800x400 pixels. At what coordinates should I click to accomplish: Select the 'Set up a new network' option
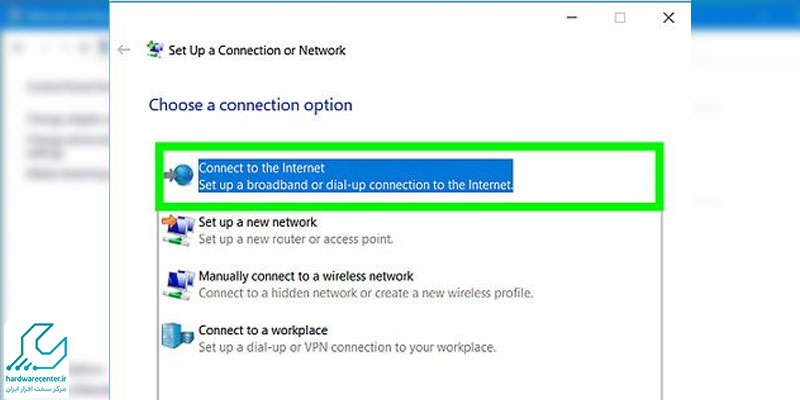258,222
